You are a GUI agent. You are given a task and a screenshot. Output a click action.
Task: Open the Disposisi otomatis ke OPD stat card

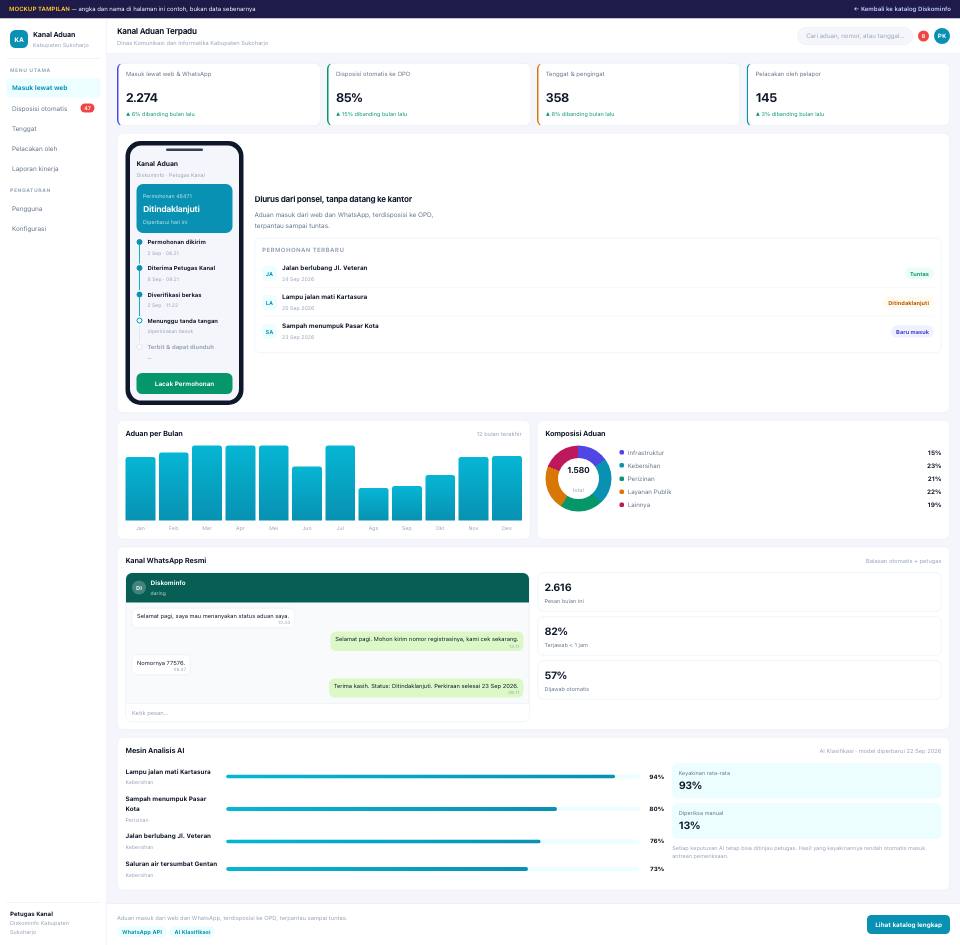point(429,94)
